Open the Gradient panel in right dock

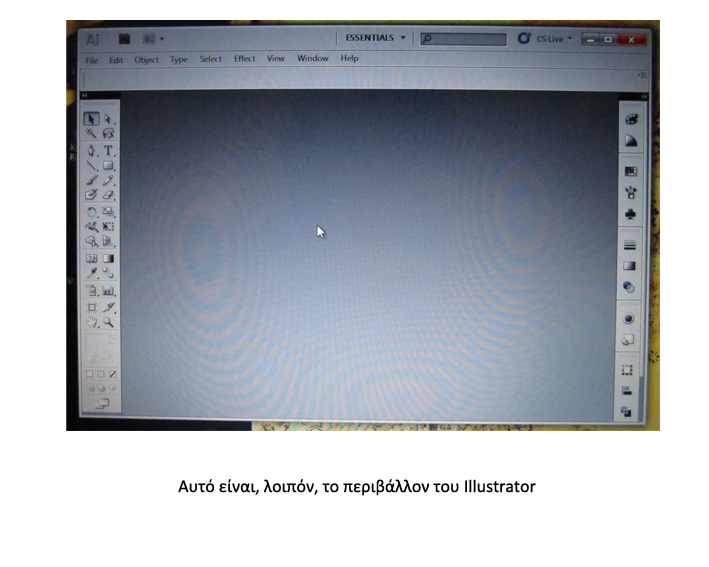tap(629, 266)
